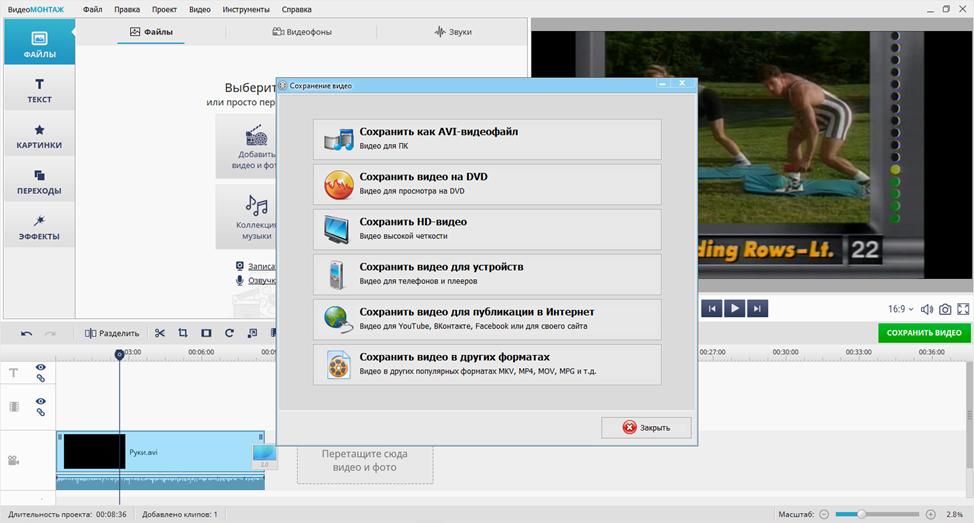Screen dimensions: 974x523
Task: Switch to the Видеофоны tab
Action: point(302,32)
